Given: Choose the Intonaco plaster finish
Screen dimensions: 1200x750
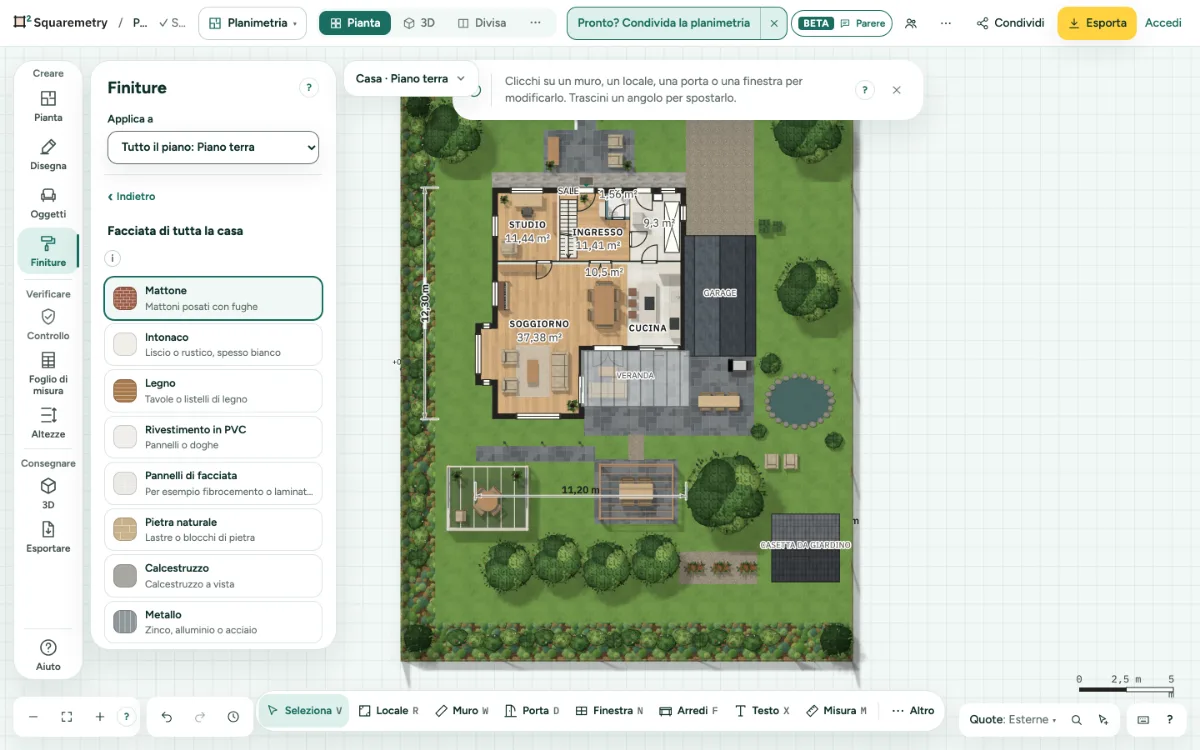Looking at the screenshot, I should click(213, 344).
